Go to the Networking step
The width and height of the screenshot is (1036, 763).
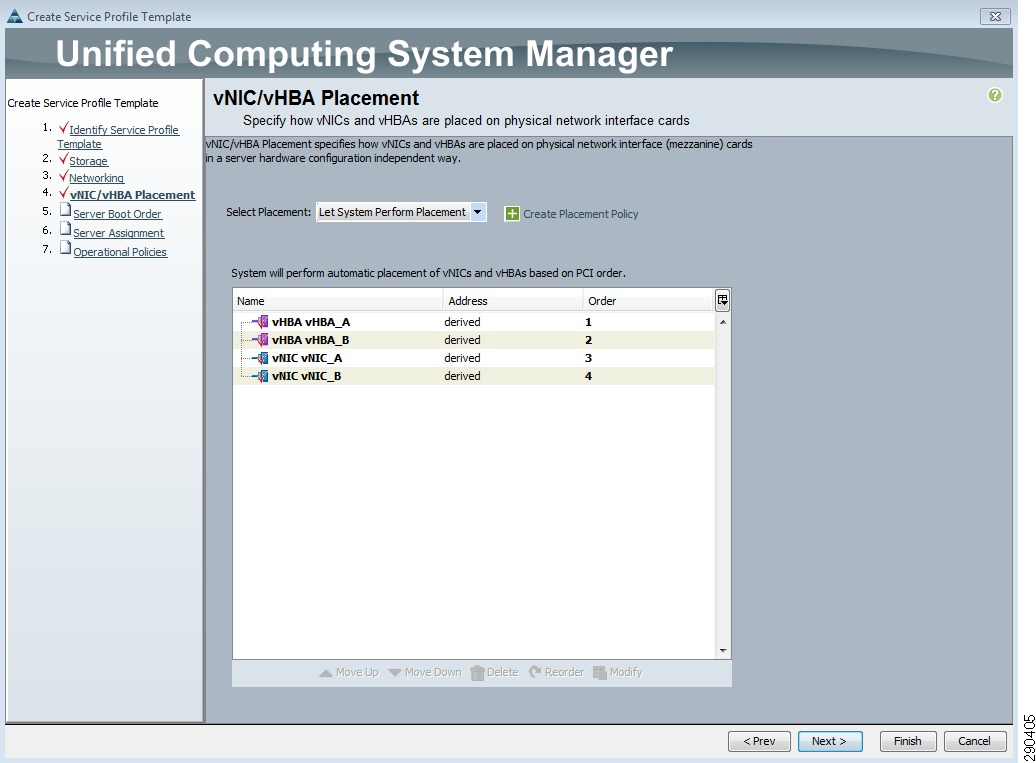96,178
